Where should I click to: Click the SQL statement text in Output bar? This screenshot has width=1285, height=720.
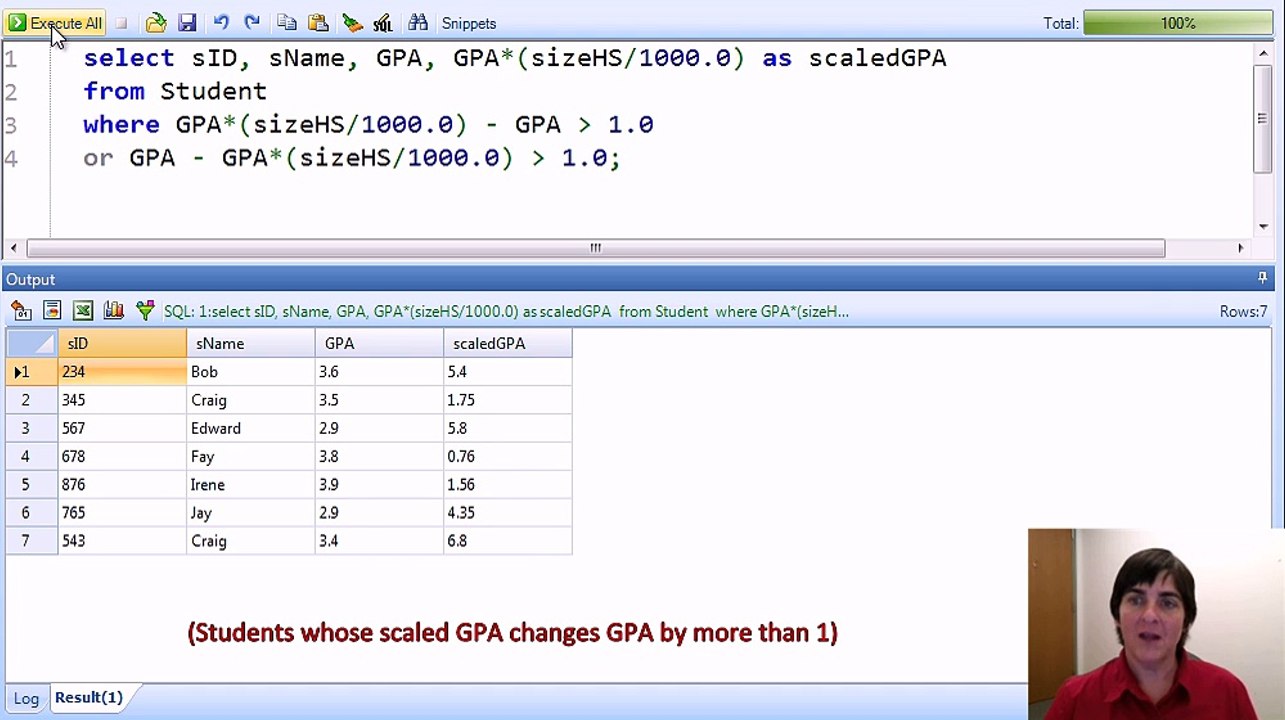click(506, 312)
